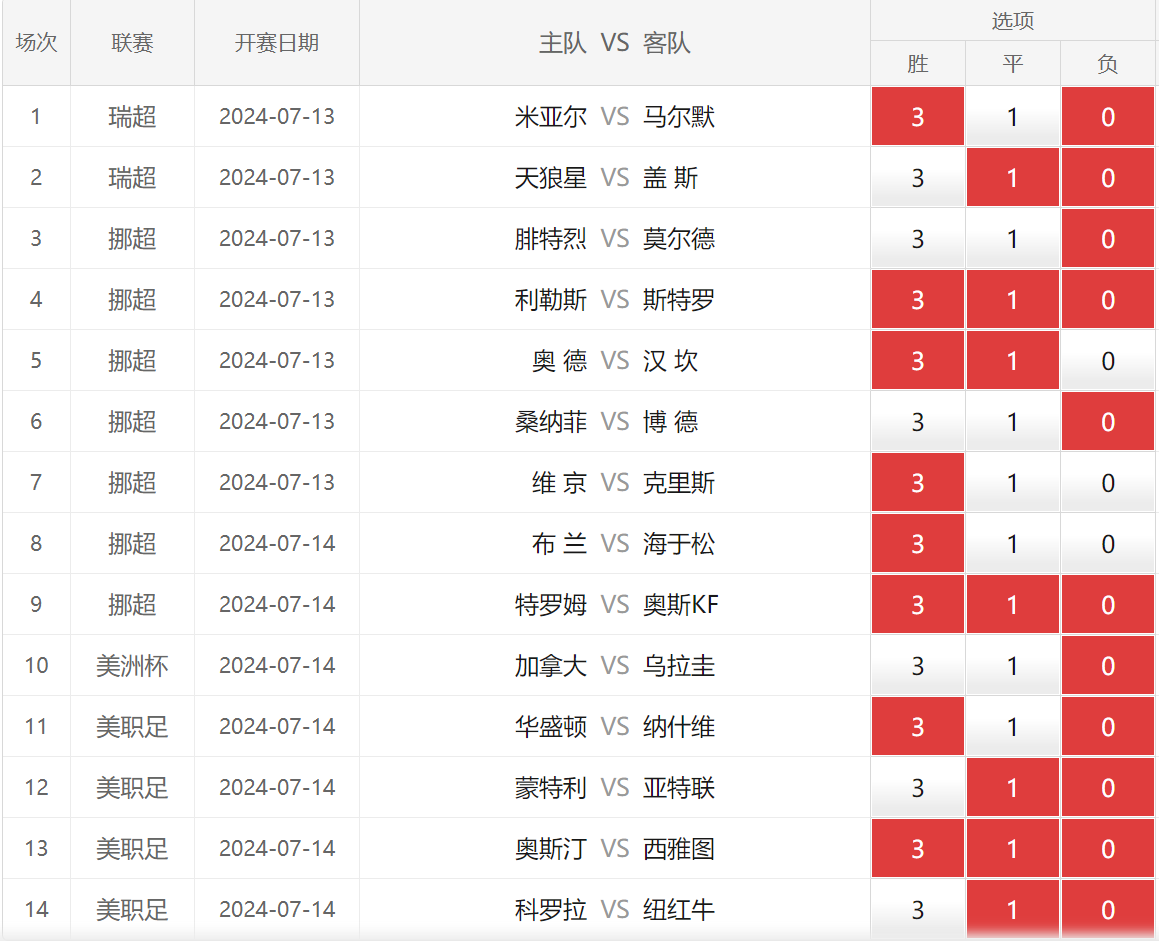Select draw option 1 for 布兰 VS 海于松

[1013, 543]
